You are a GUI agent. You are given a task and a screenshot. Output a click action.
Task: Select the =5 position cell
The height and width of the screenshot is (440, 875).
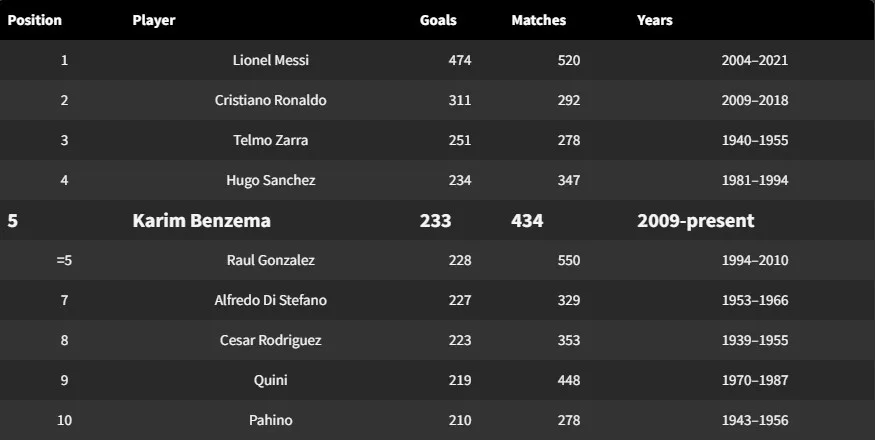coord(64,260)
